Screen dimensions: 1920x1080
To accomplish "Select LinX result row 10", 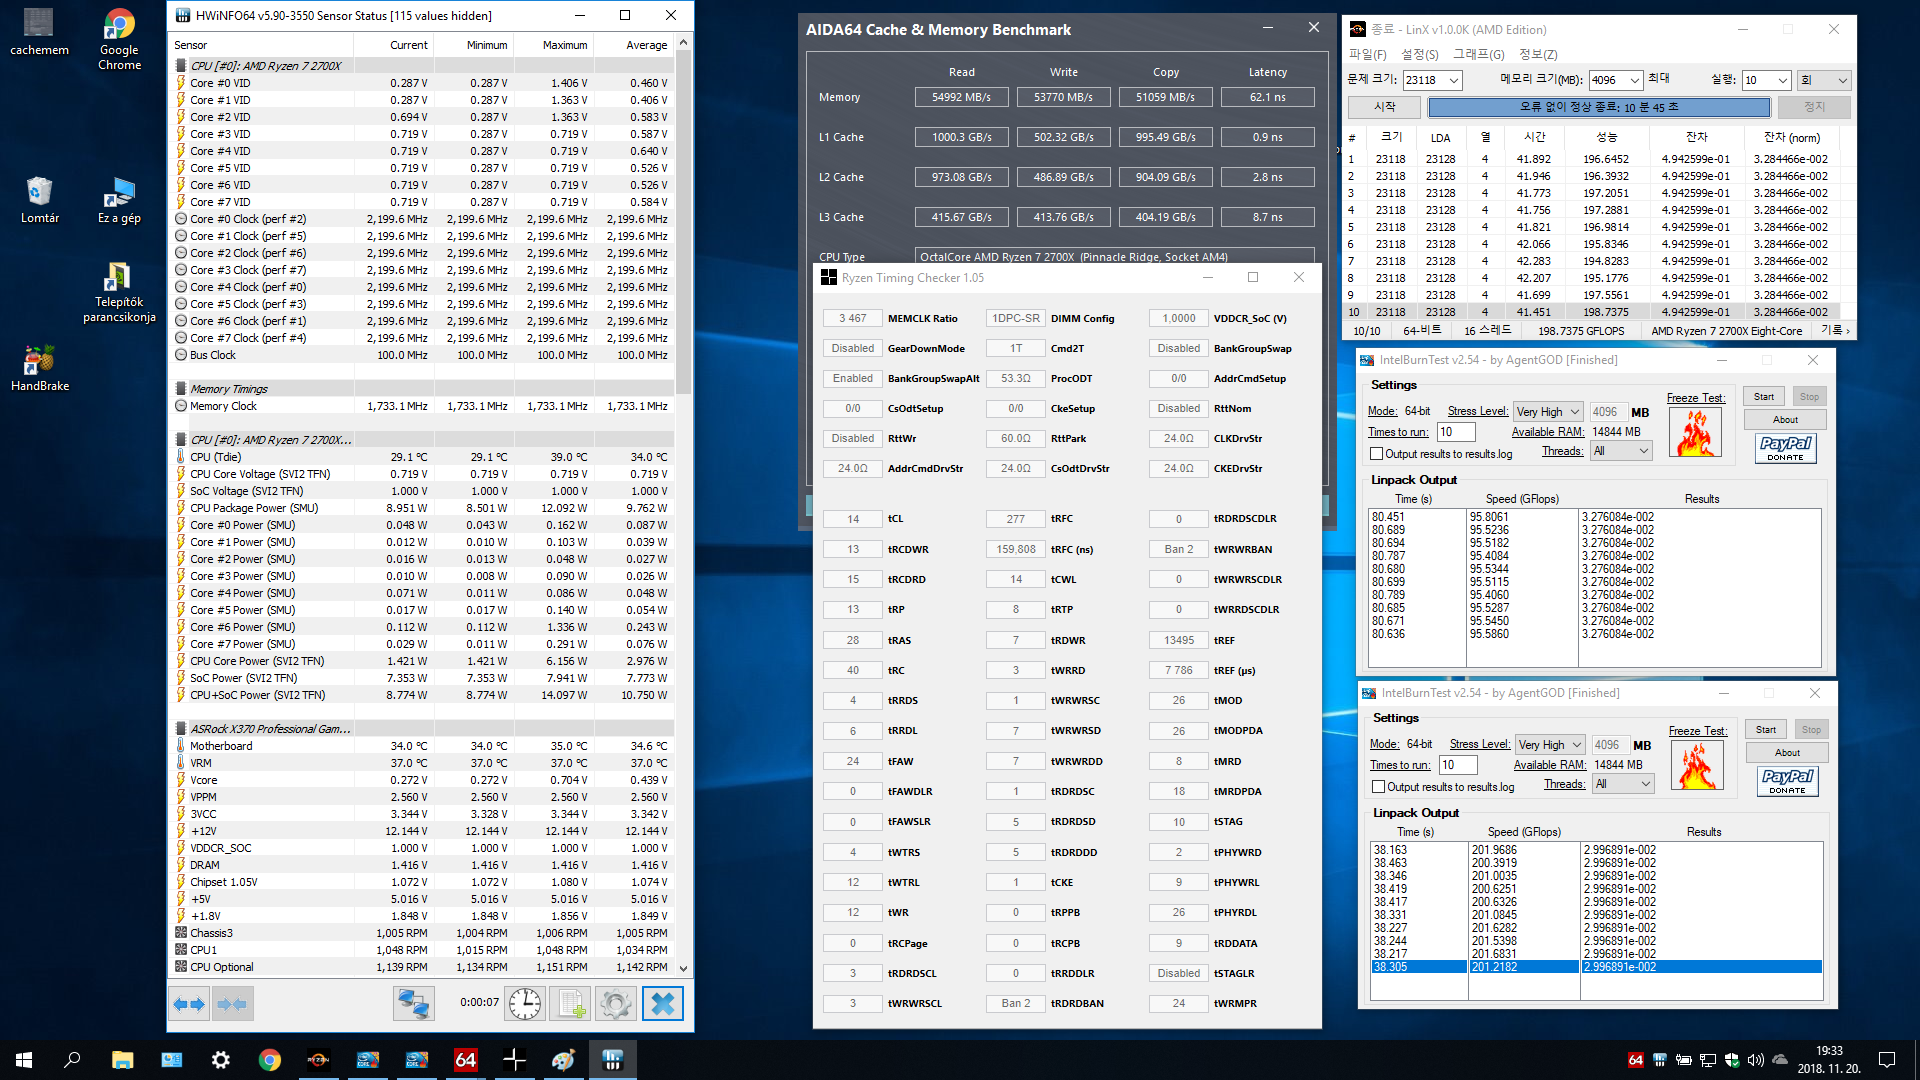I will [x=1594, y=312].
